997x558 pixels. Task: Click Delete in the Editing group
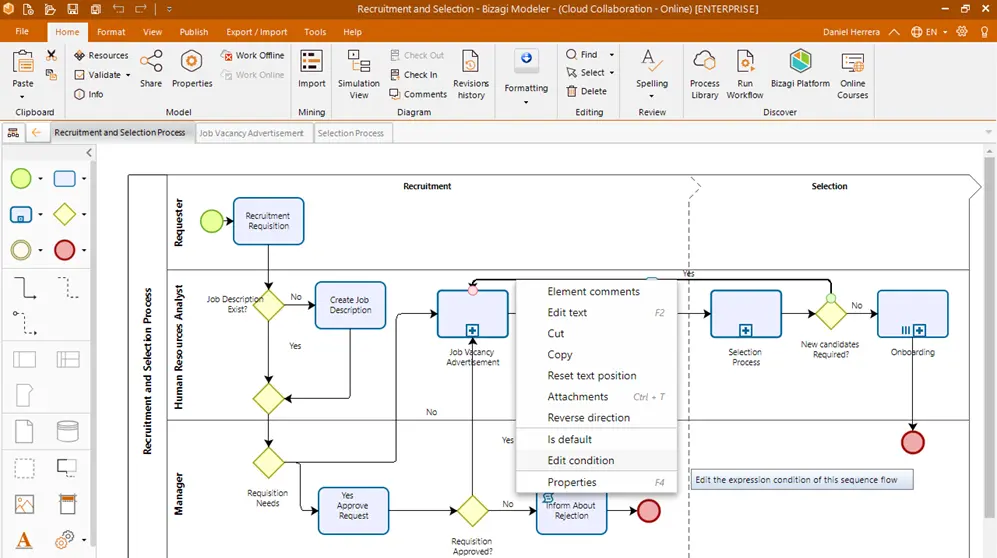pyautogui.click(x=586, y=91)
